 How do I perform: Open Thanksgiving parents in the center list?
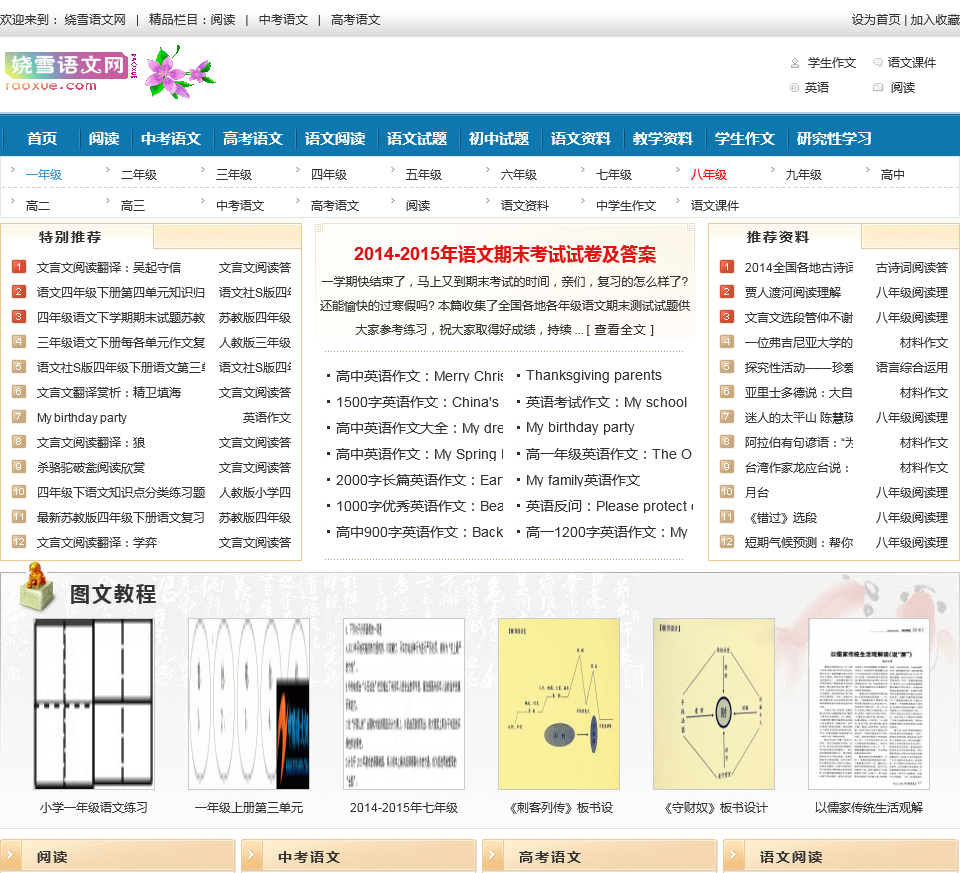coord(594,375)
